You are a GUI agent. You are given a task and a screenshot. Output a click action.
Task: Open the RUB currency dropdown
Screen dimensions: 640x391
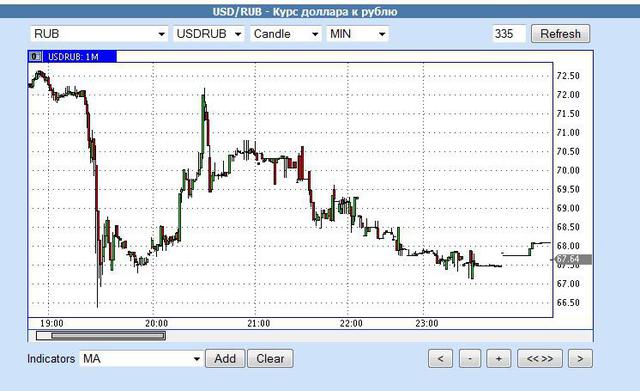click(99, 34)
